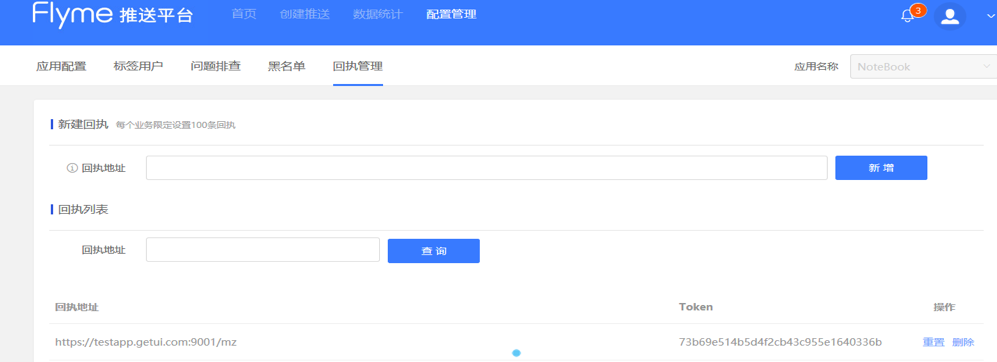Select 配置管理 in top navigation

[451, 14]
